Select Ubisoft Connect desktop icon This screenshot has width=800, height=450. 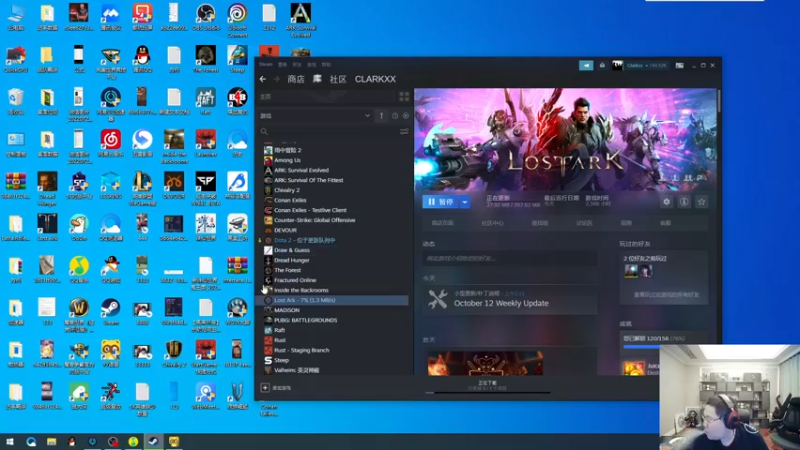237,20
